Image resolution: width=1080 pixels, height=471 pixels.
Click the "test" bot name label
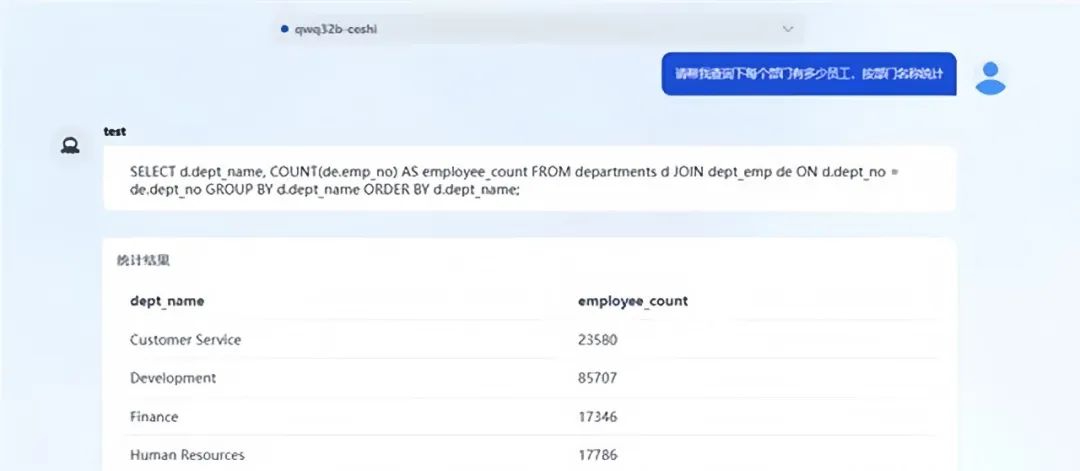tap(114, 131)
